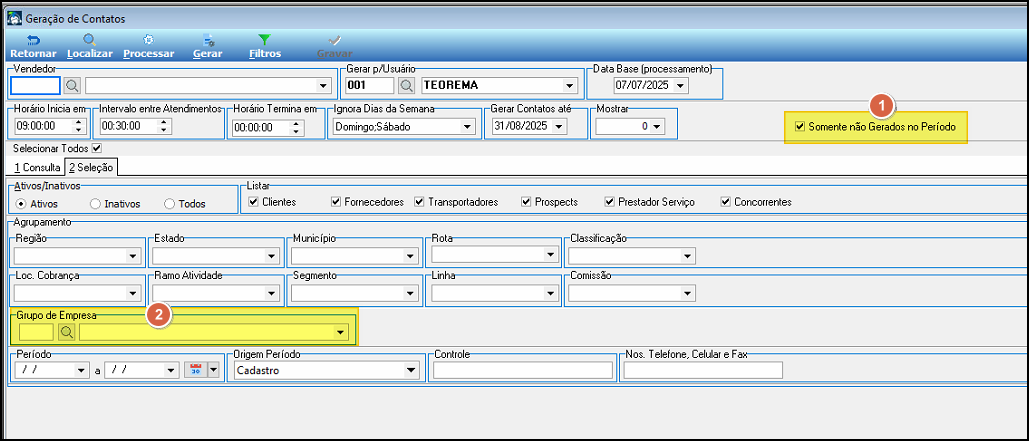Click the Gerar p/Usuário code field 001
The height and width of the screenshot is (441, 1029).
click(x=370, y=85)
